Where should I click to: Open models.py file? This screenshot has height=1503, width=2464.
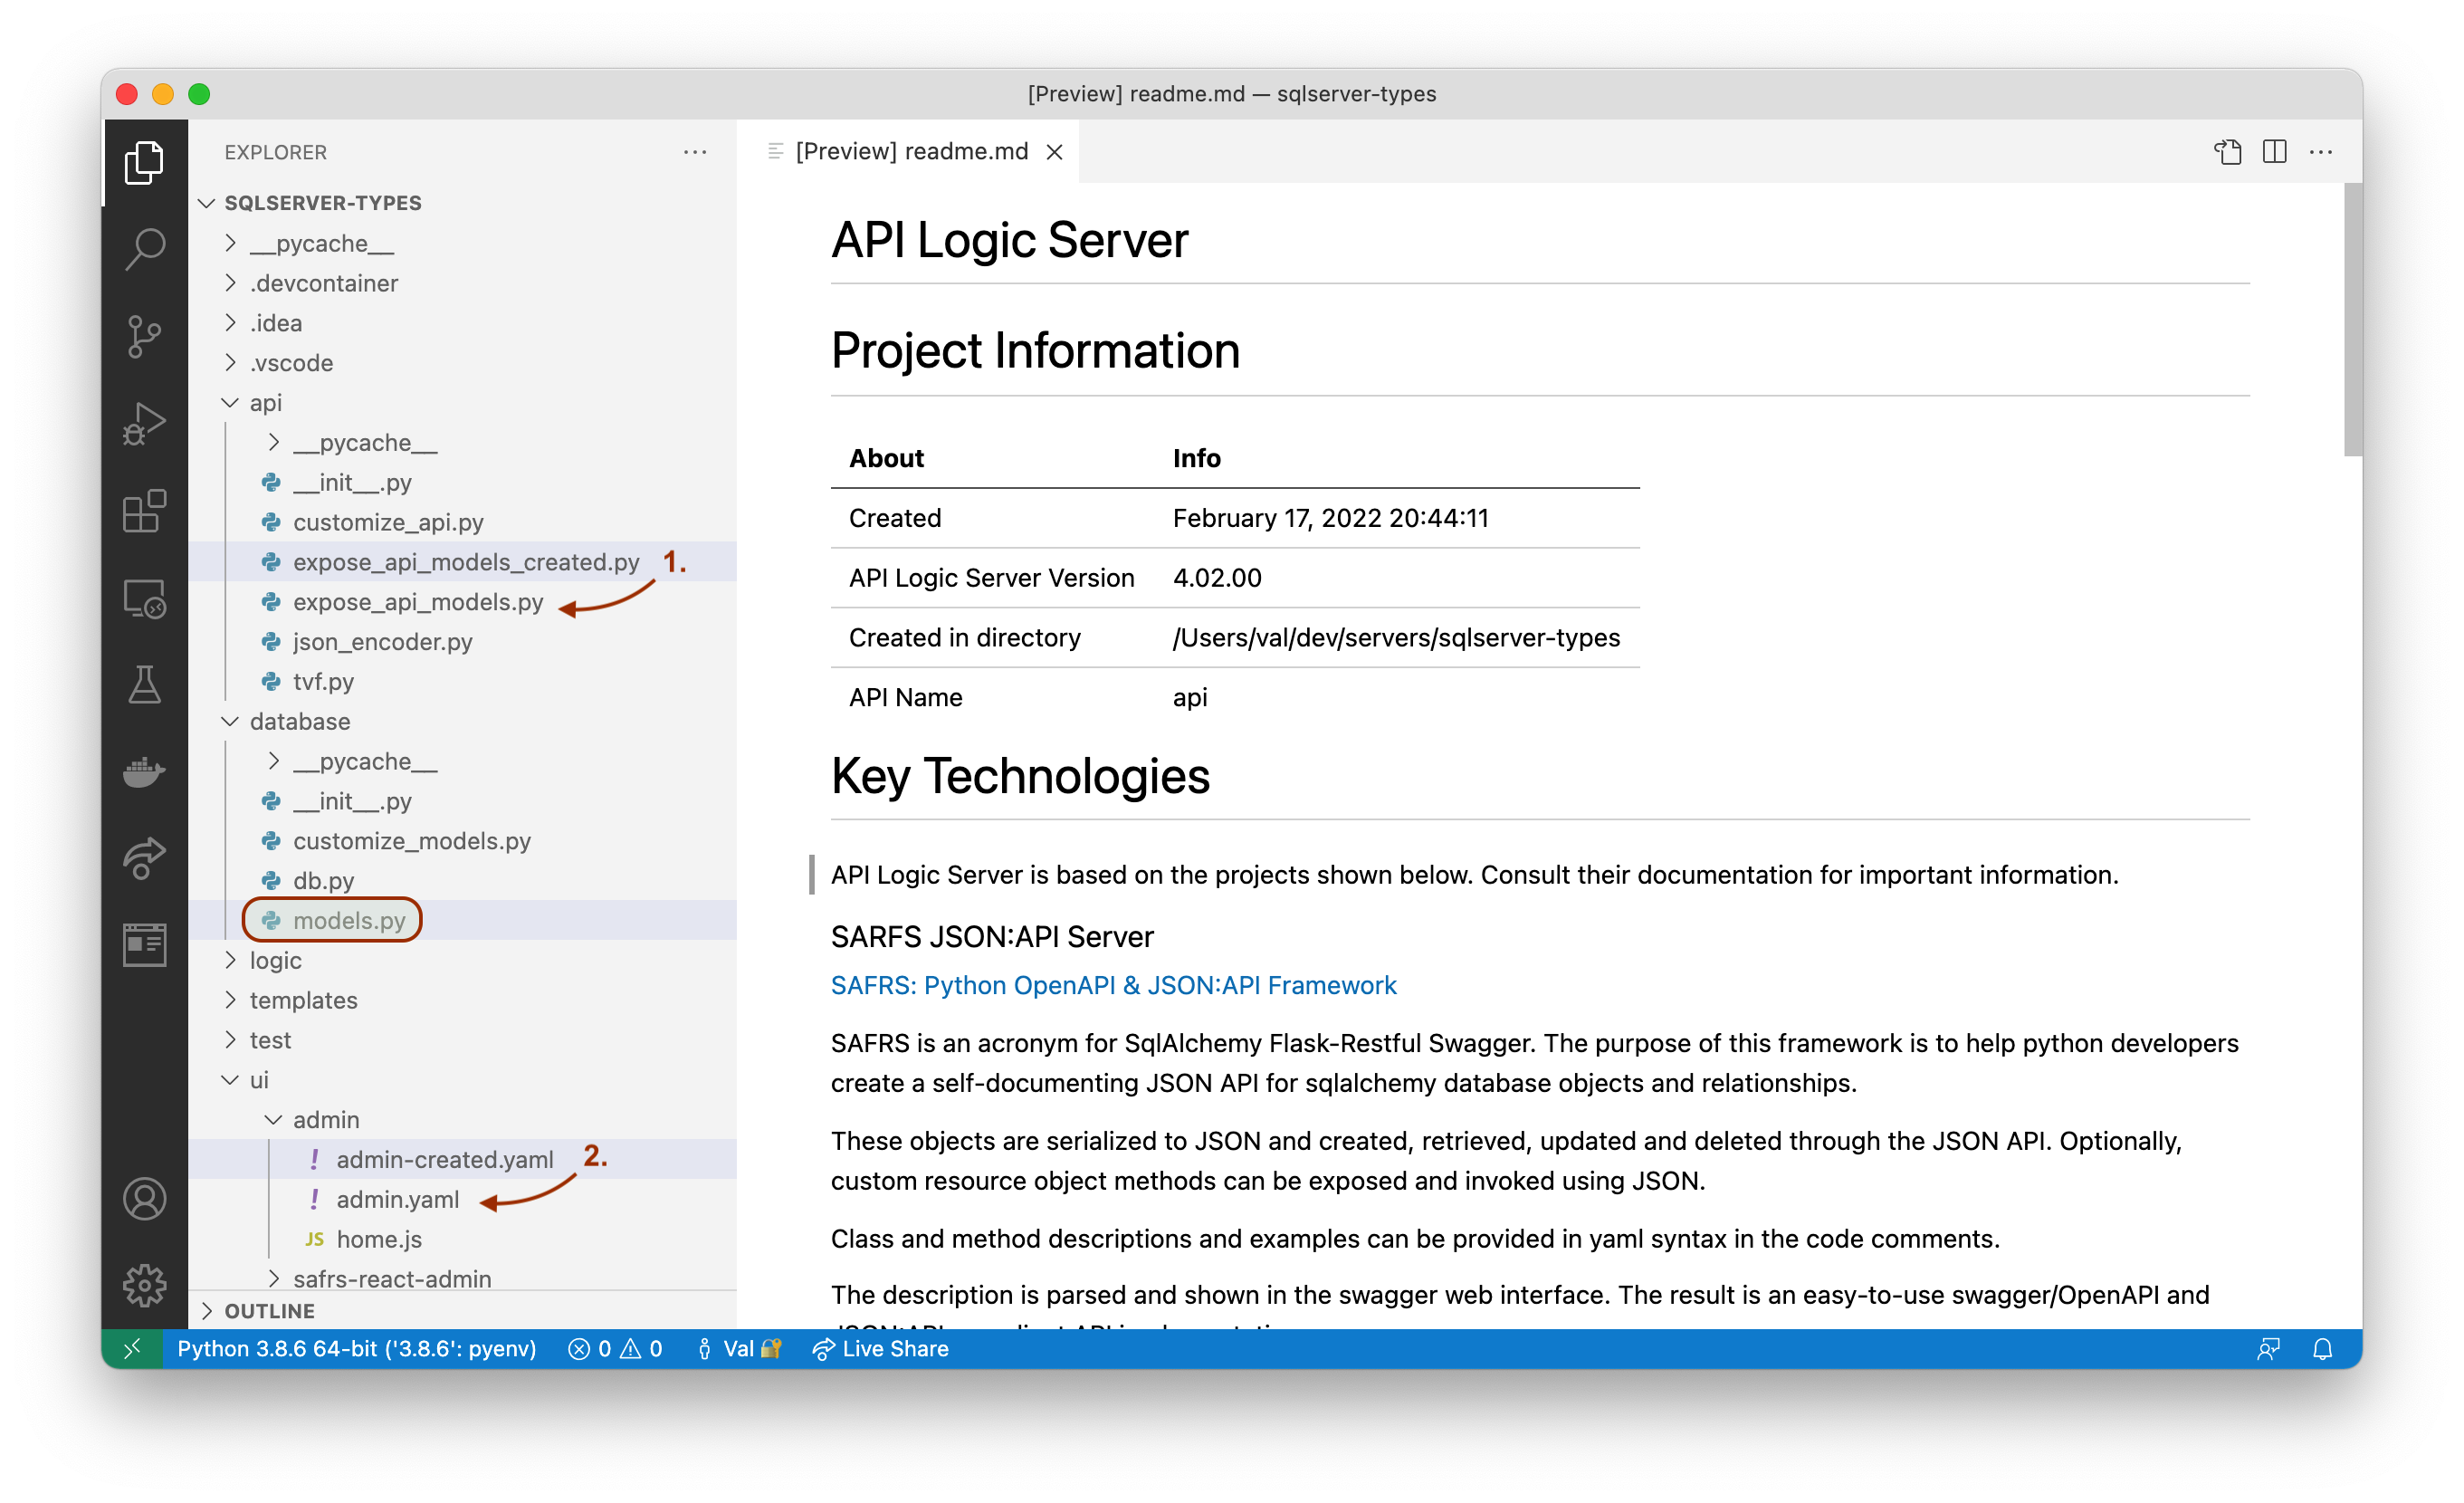tap(462, 920)
